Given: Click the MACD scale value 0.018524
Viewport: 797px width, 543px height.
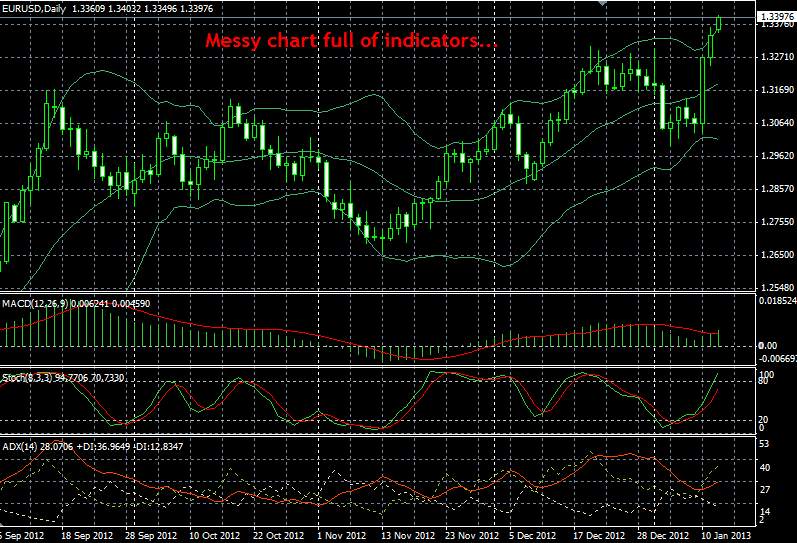Looking at the screenshot, I should (778, 301).
